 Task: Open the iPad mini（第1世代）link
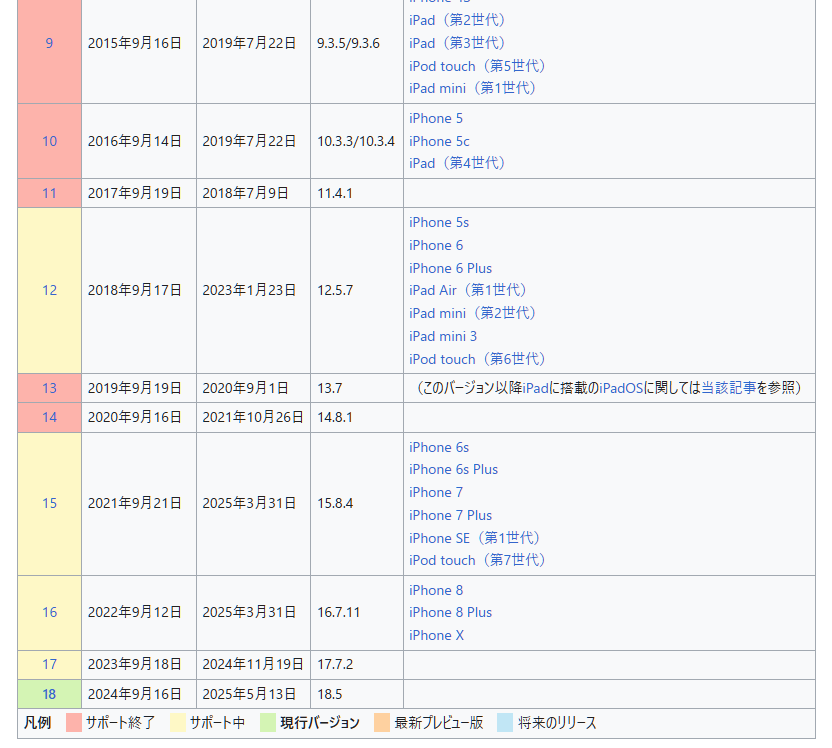click(472, 88)
